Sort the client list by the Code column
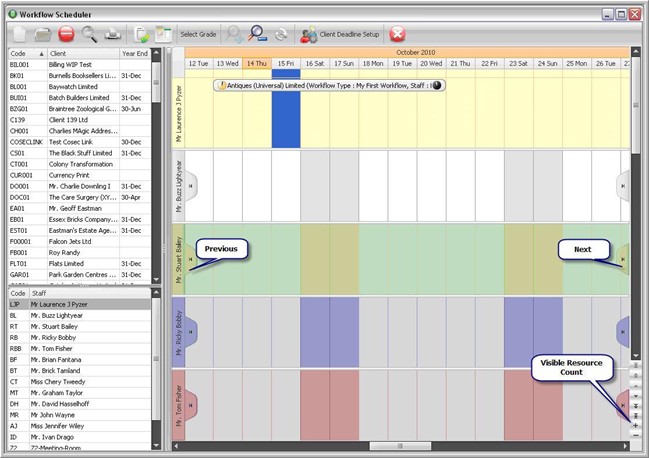Screen dimensions: 649x458 pos(27,53)
